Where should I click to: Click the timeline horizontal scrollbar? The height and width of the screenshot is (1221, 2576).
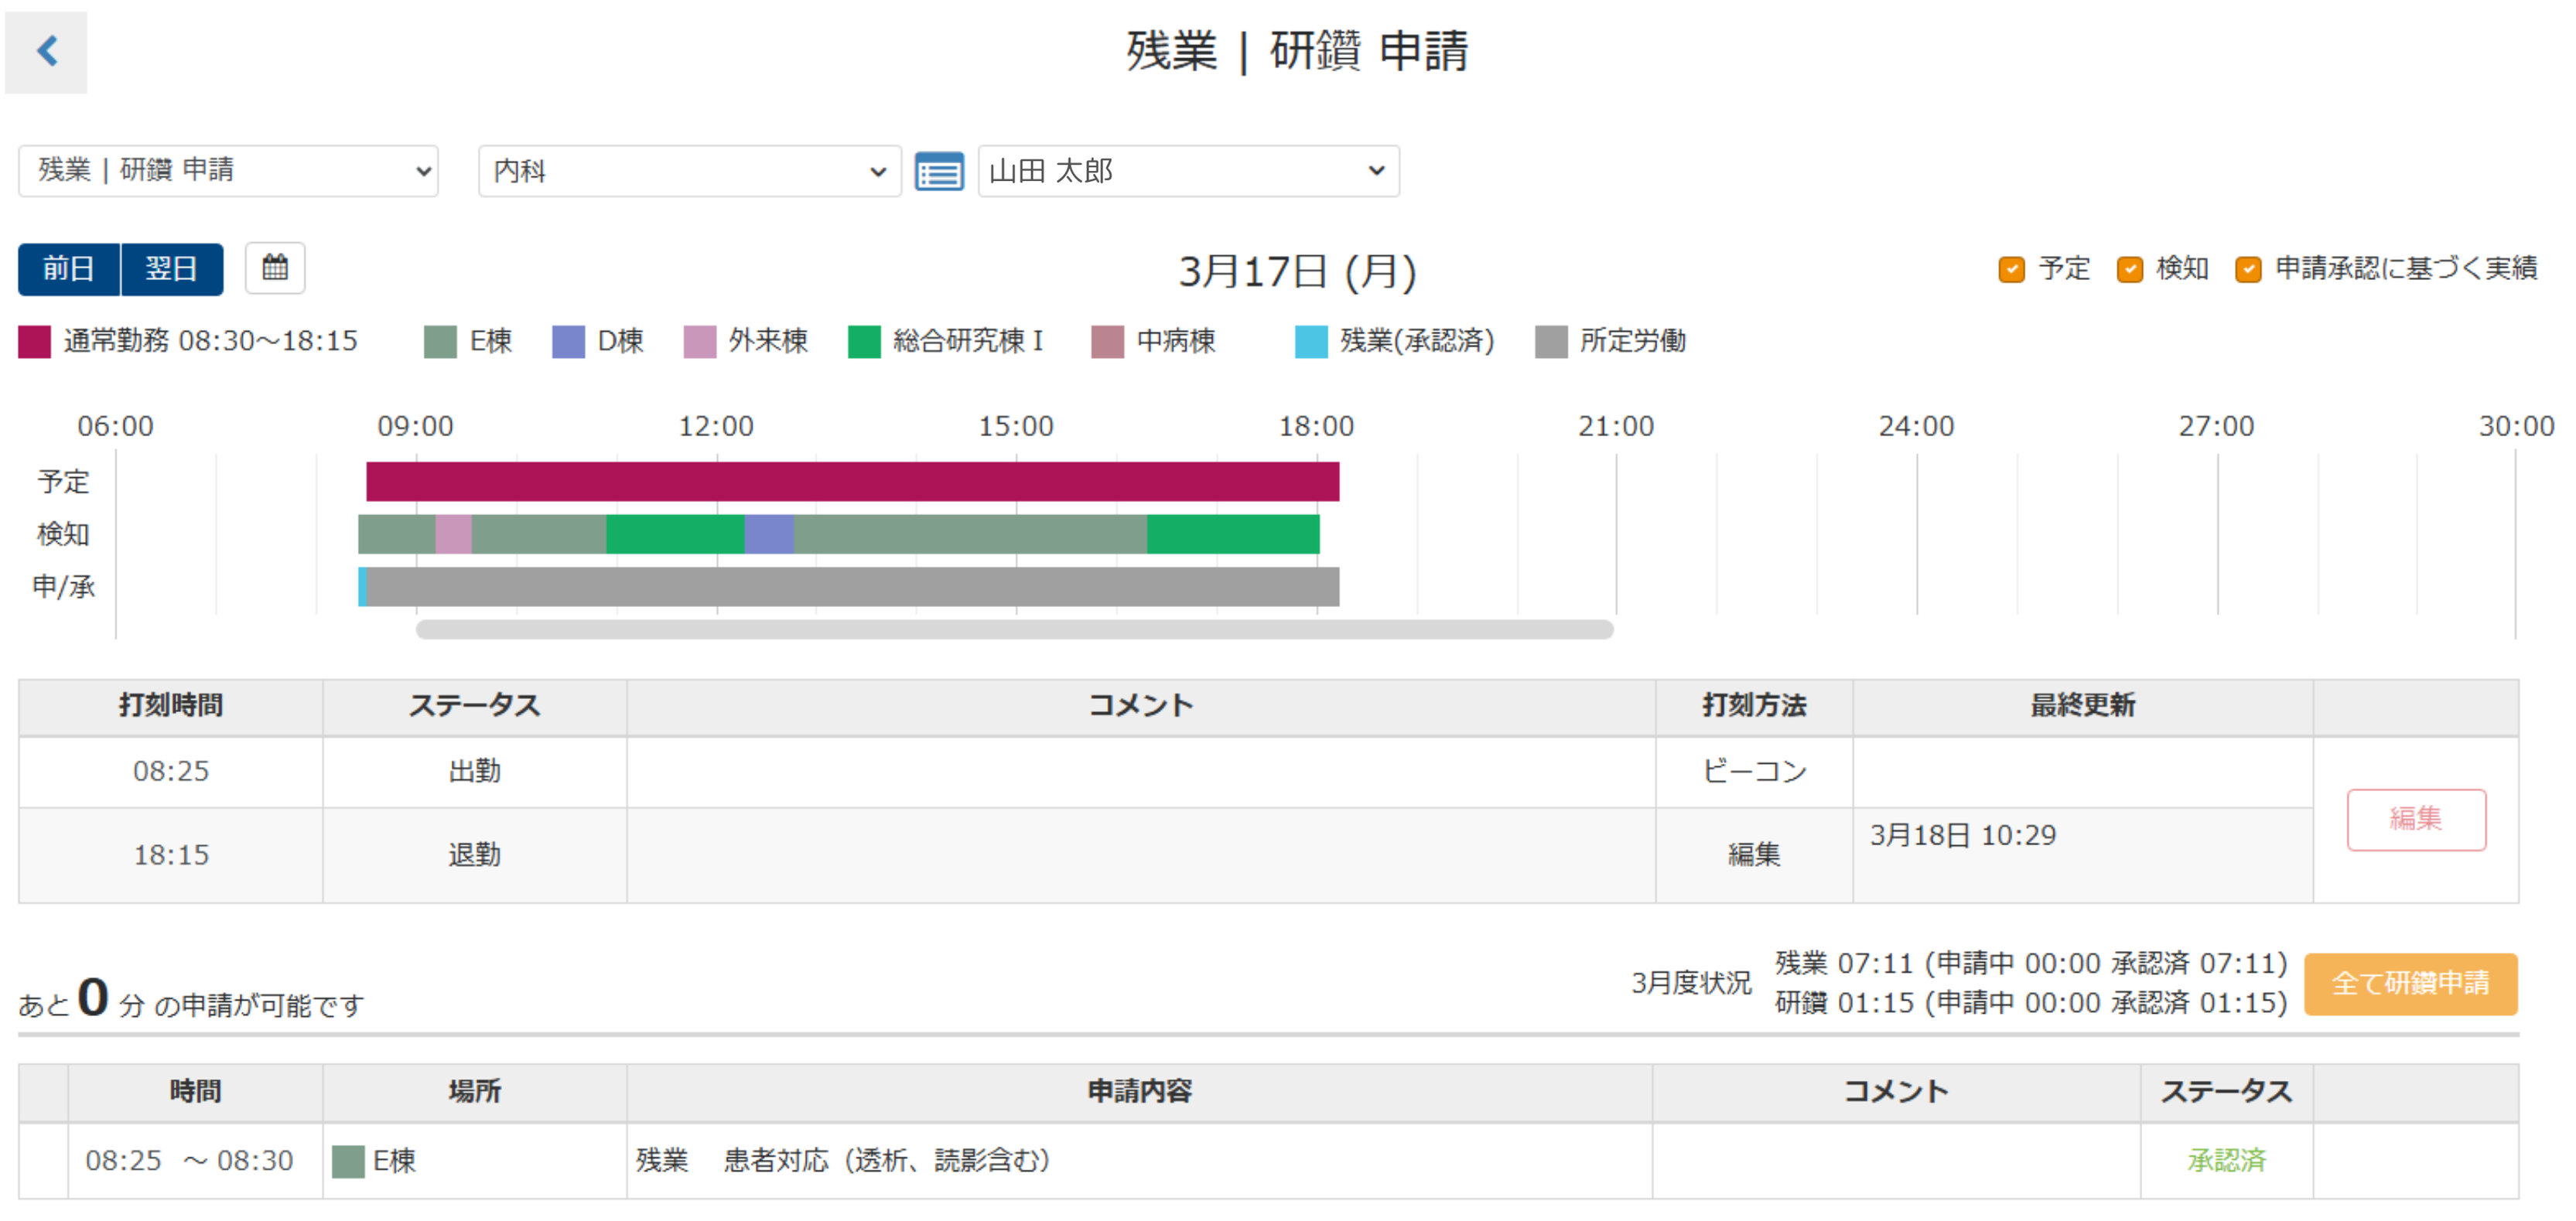(x=1013, y=629)
